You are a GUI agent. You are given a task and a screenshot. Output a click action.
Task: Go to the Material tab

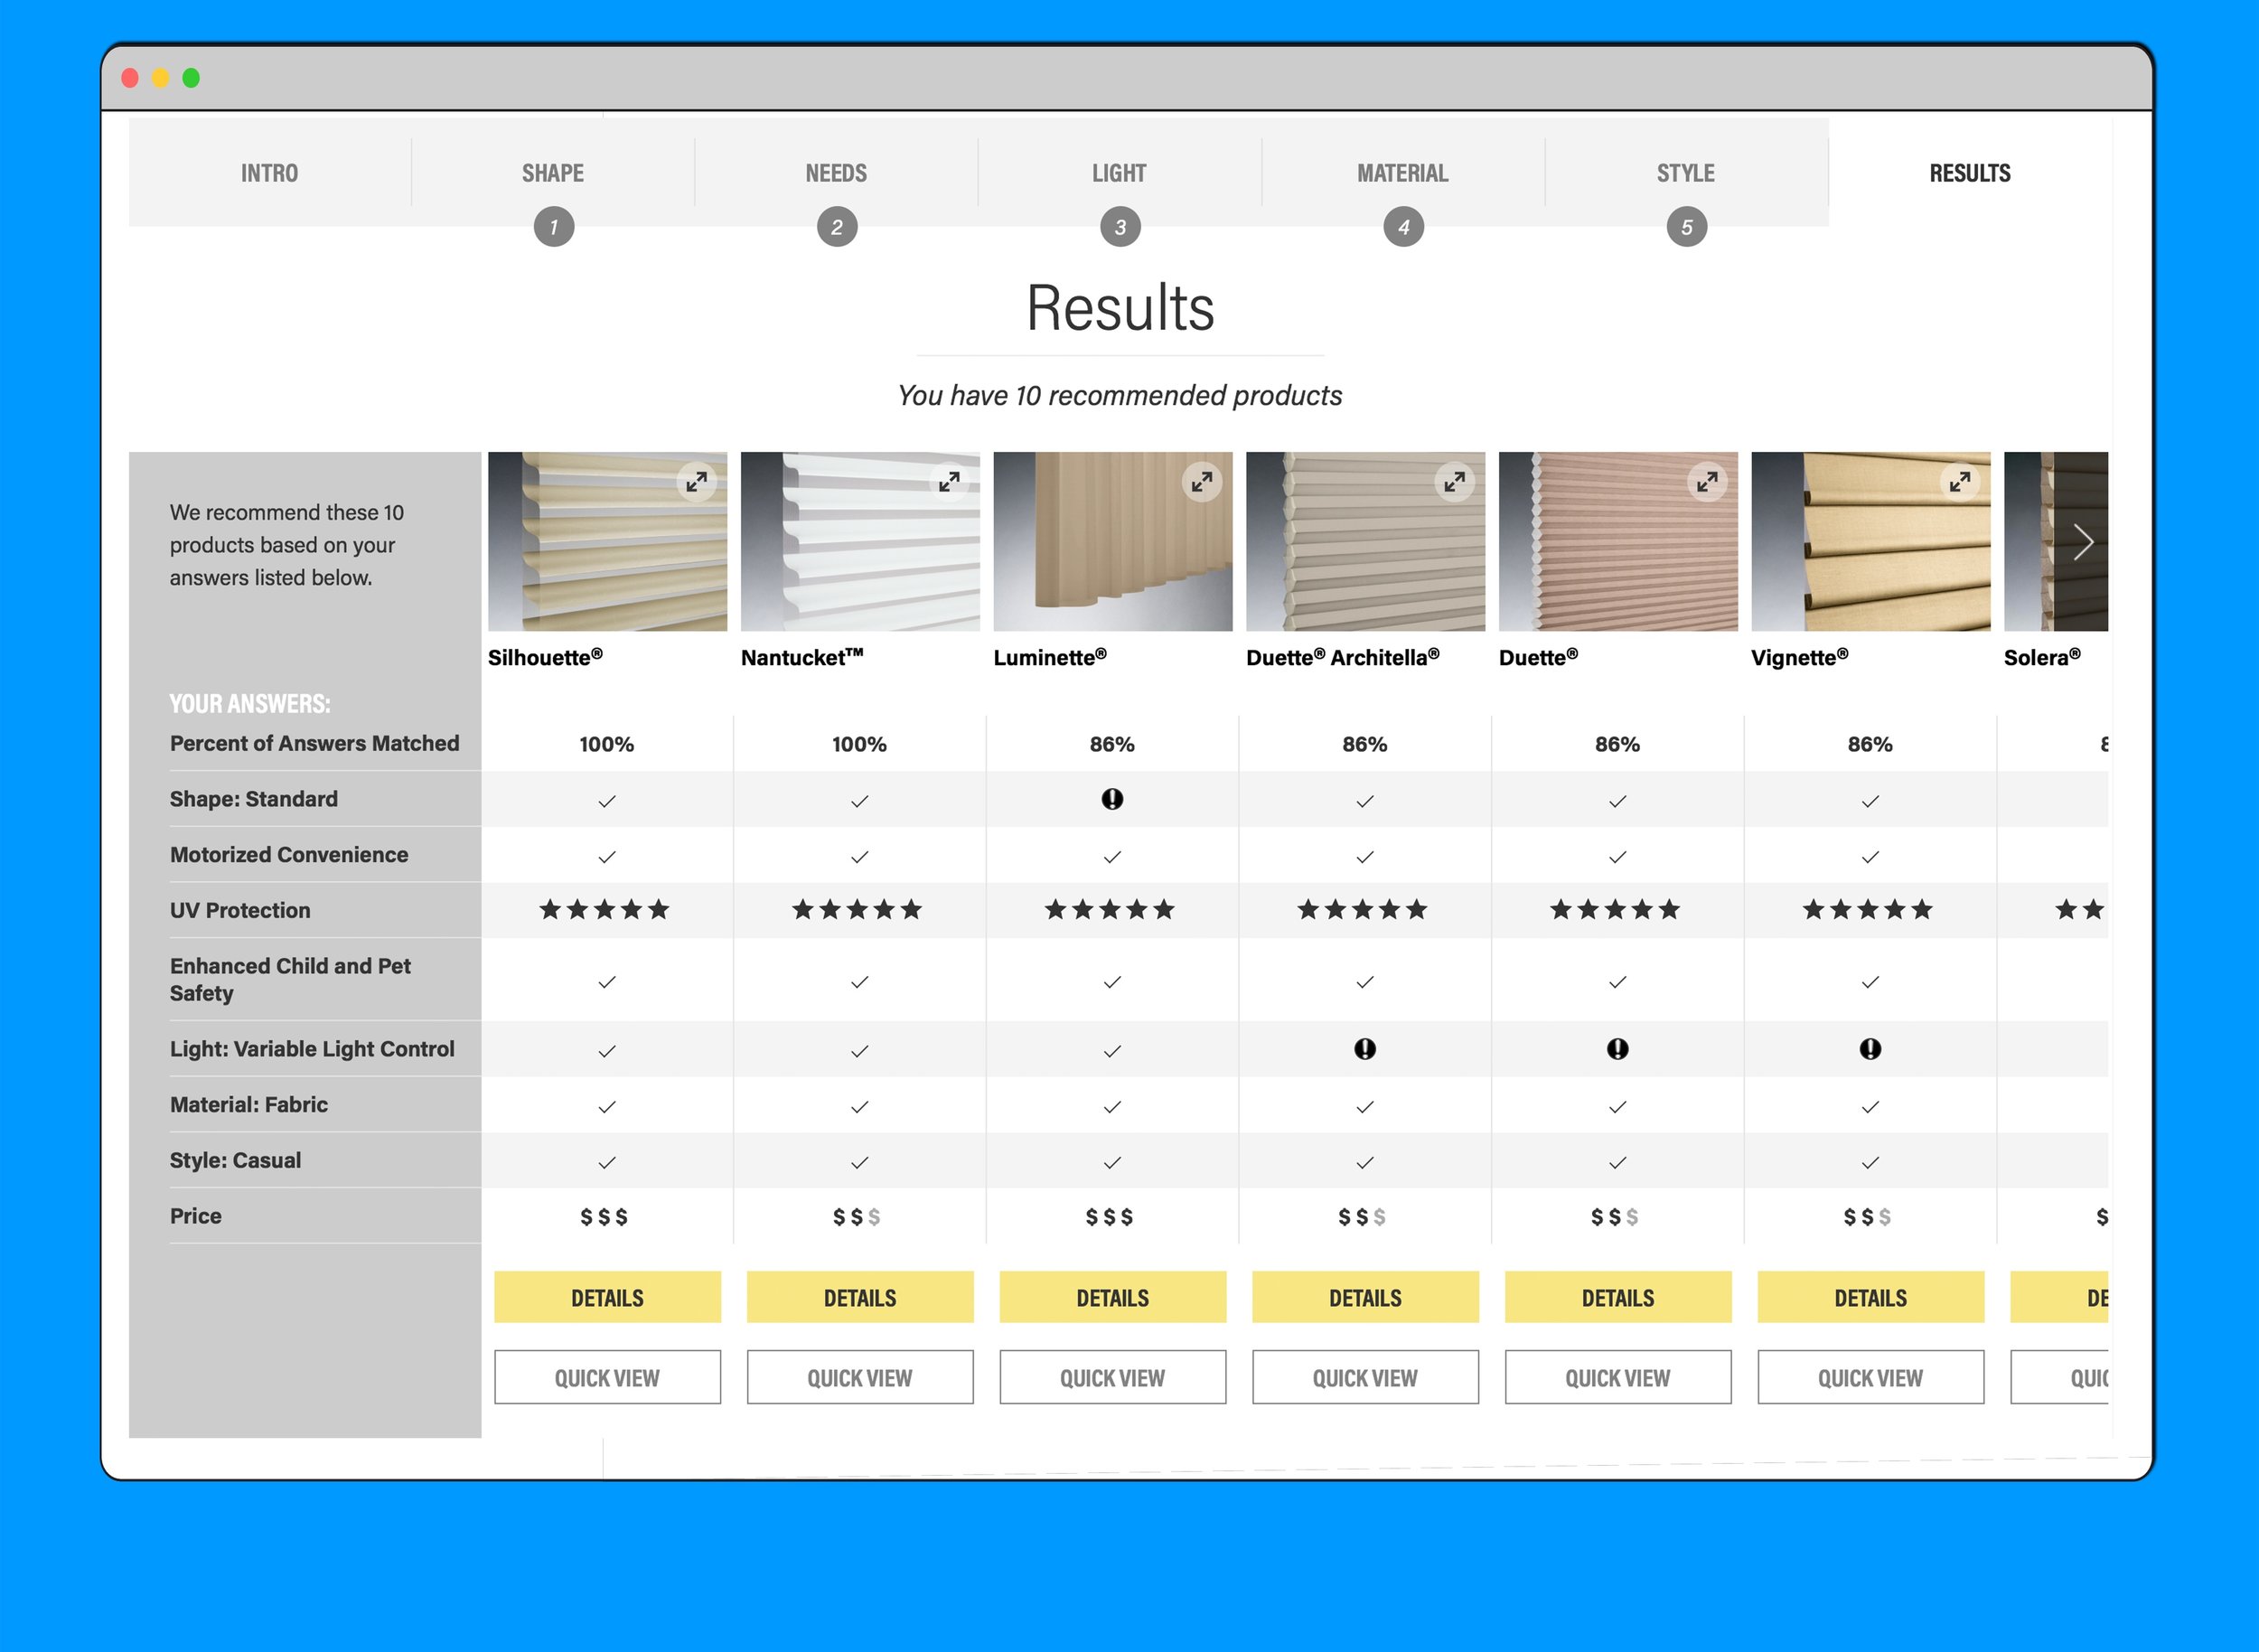[x=1403, y=173]
